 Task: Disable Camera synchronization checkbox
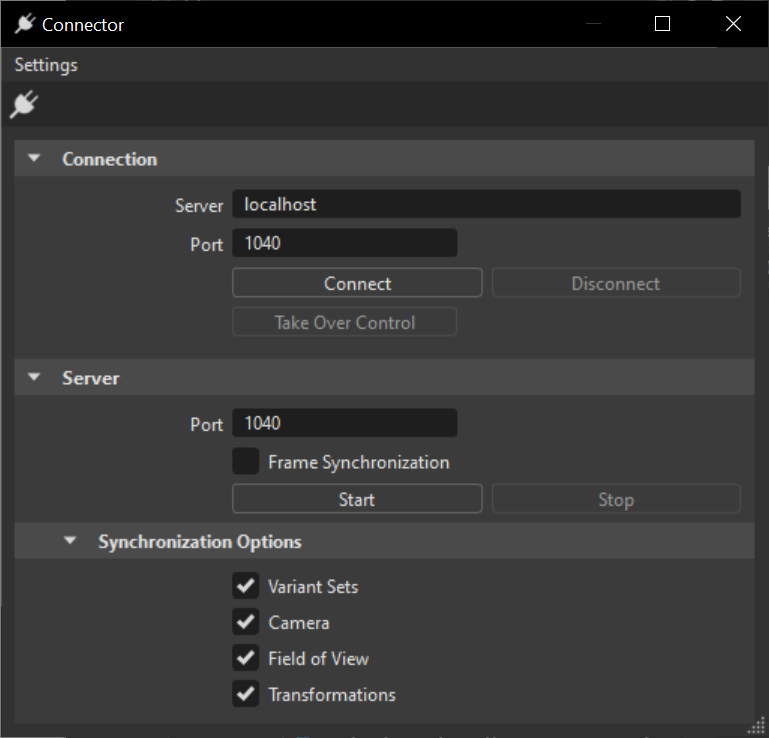tap(246, 622)
